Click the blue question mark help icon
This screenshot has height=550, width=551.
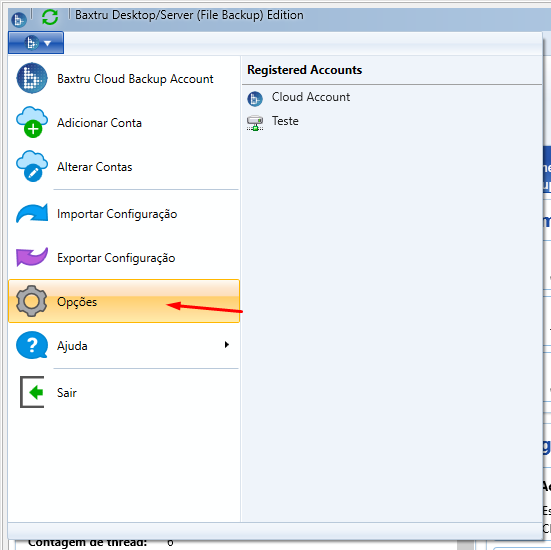pos(32,345)
